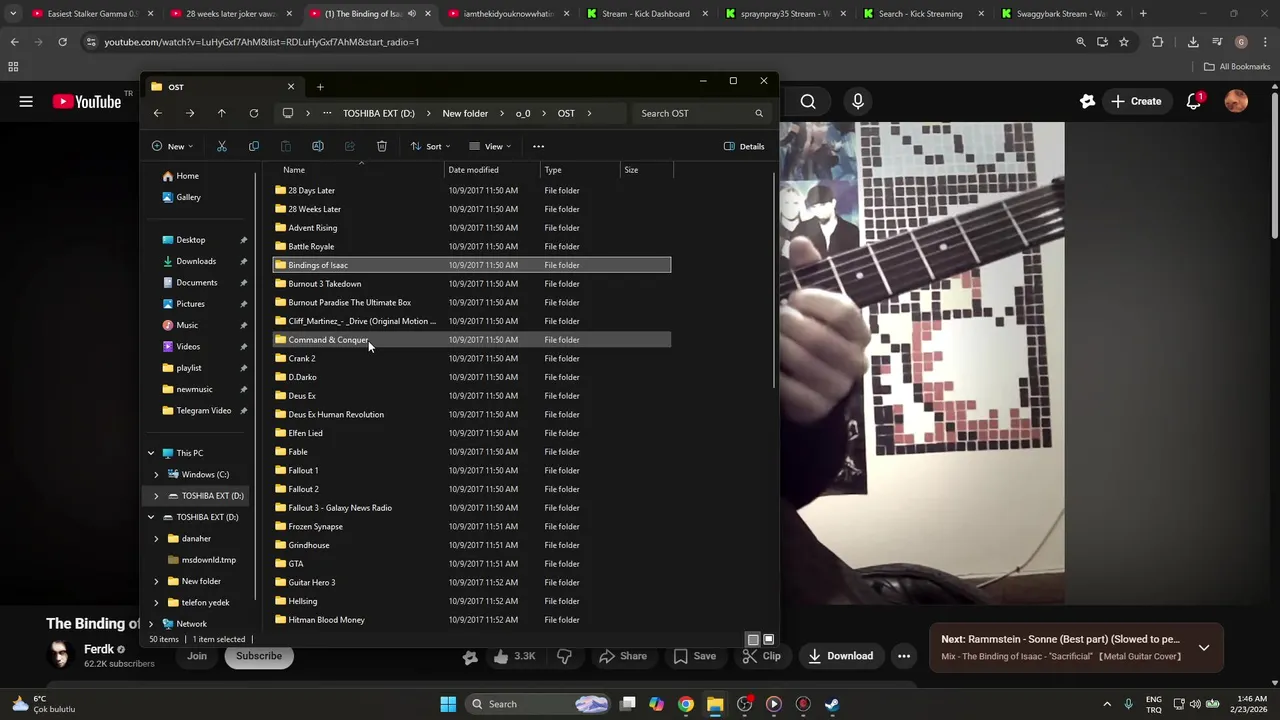1280x720 pixels.
Task: Click the YouTube Create button
Action: [1136, 101]
